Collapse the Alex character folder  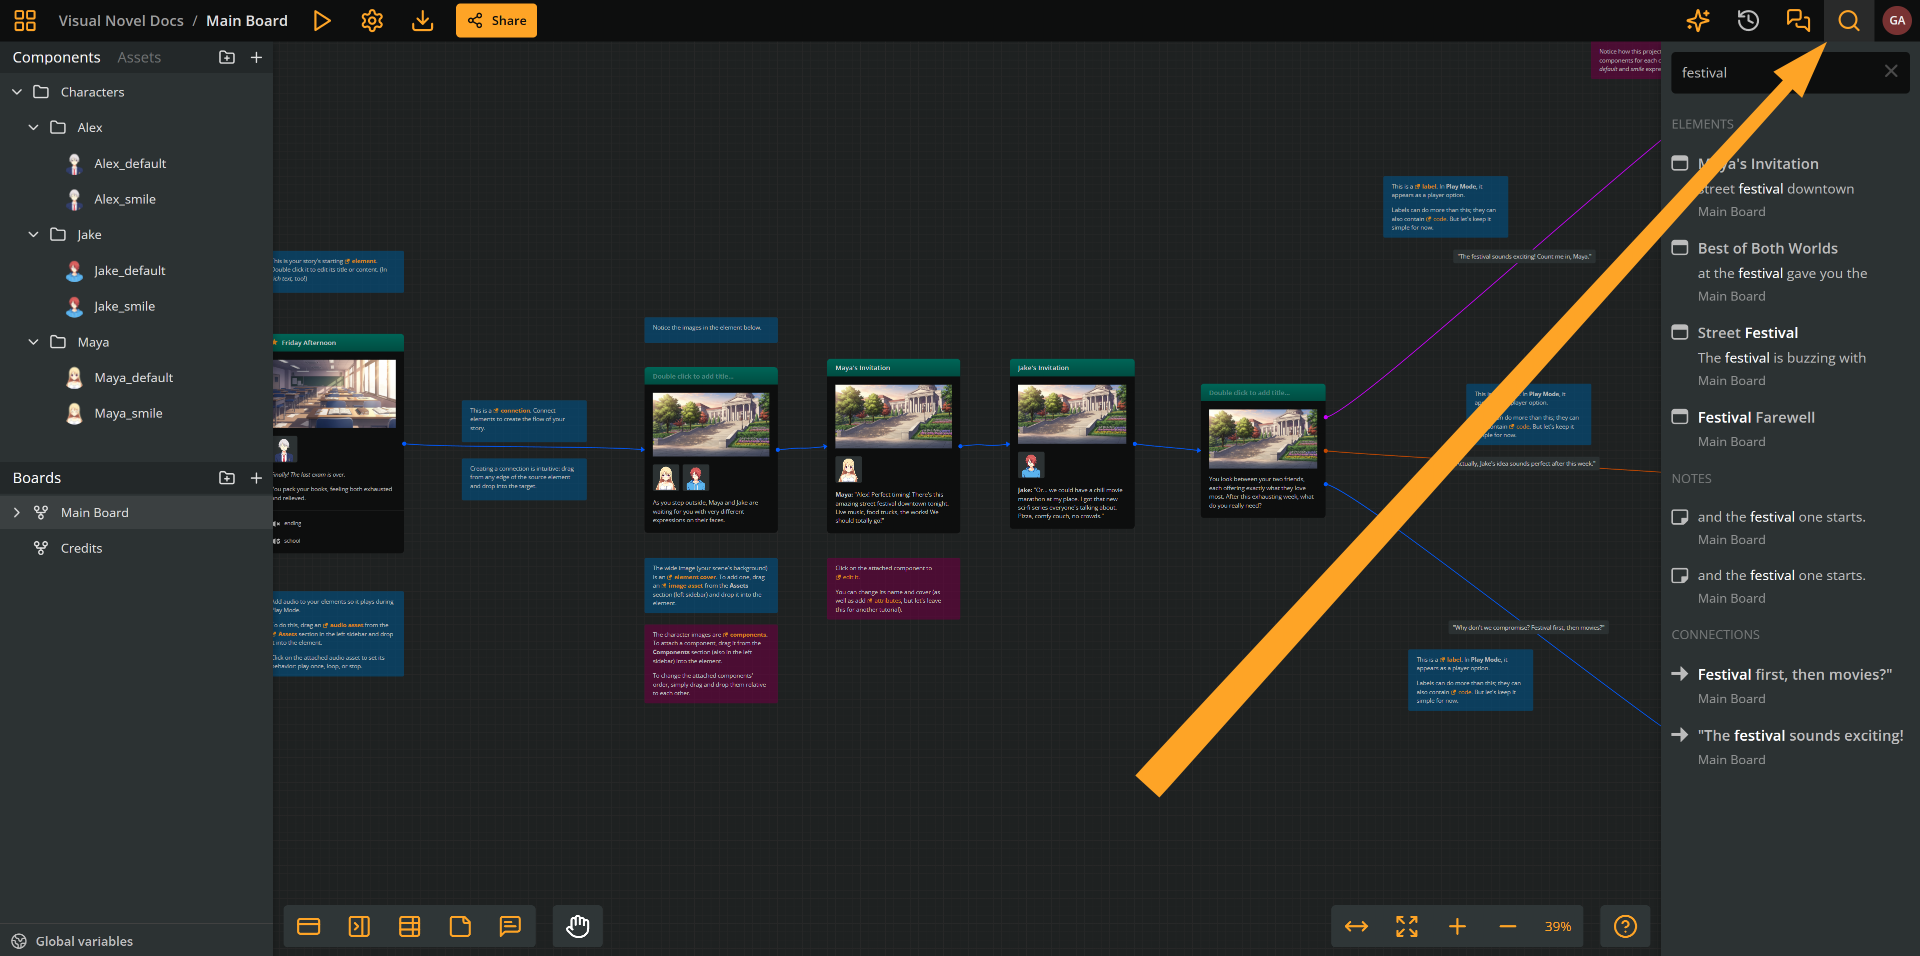coord(32,127)
